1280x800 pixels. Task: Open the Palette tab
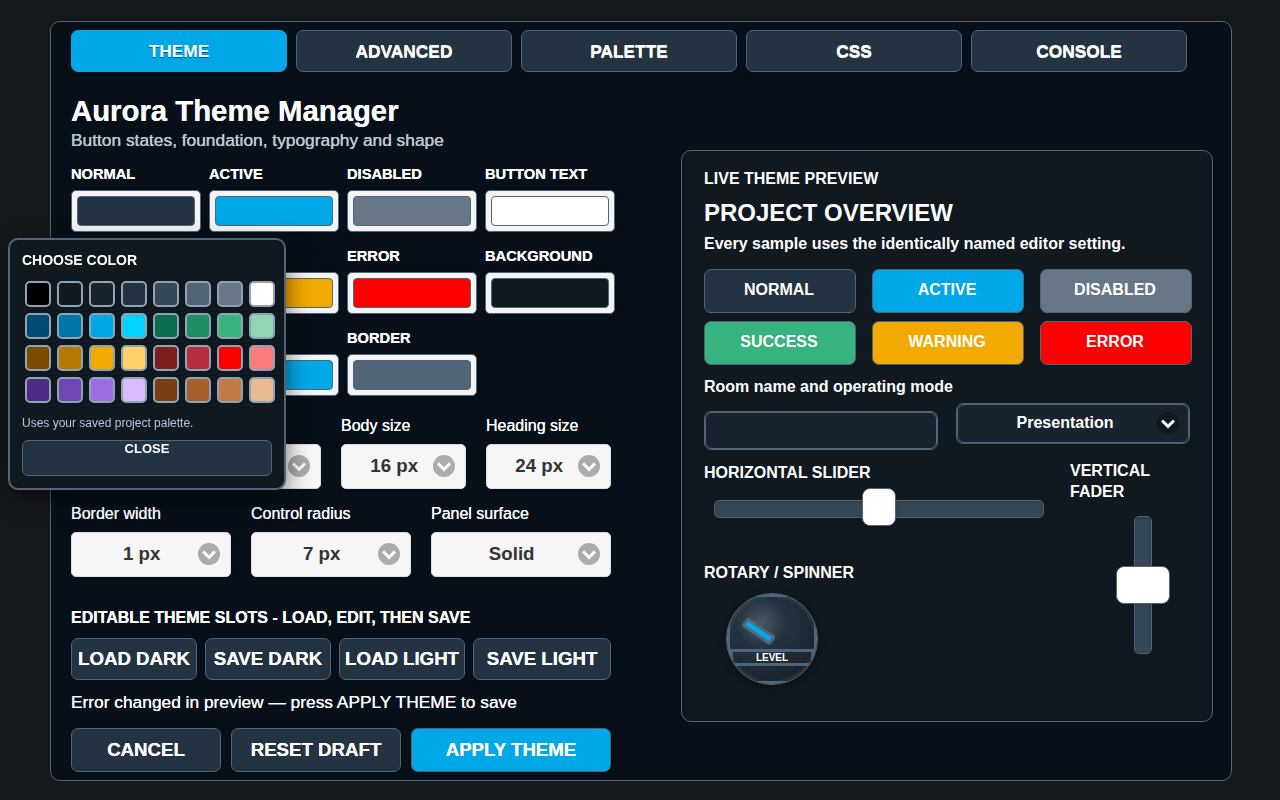(x=629, y=51)
